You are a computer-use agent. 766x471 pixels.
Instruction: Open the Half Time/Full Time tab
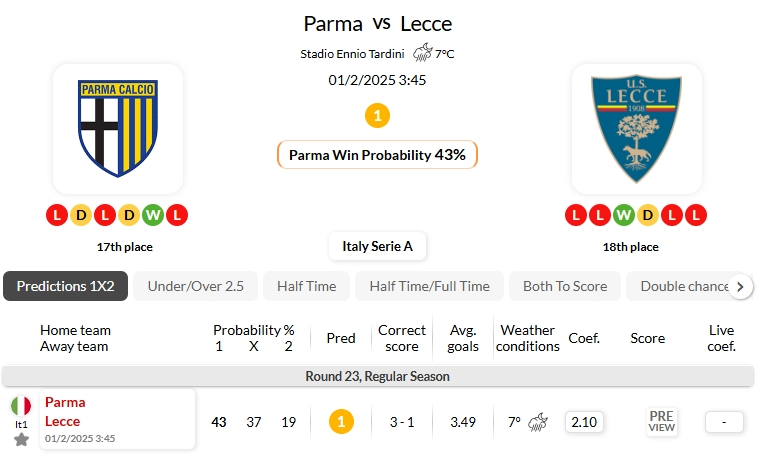429,286
